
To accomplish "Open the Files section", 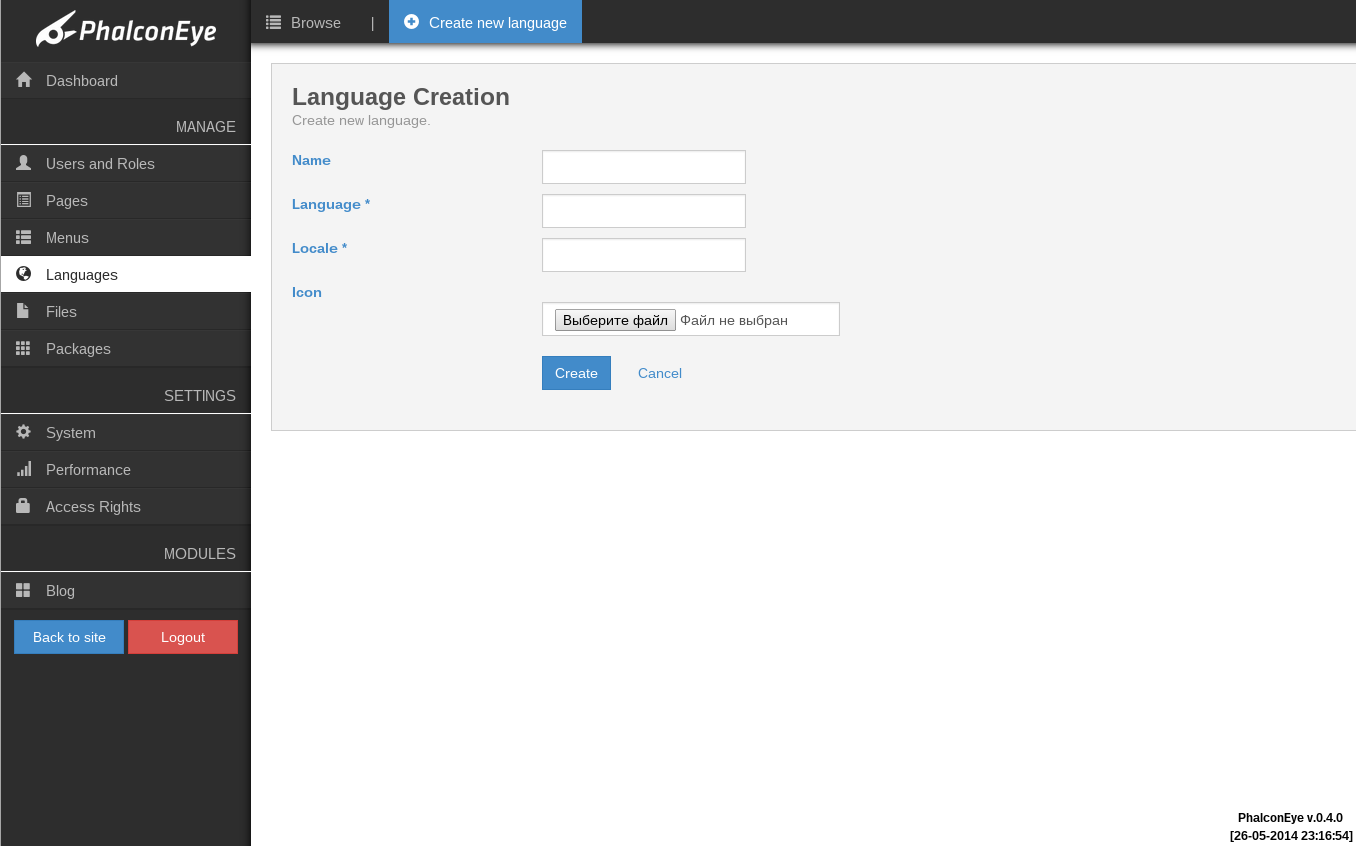I will point(125,311).
